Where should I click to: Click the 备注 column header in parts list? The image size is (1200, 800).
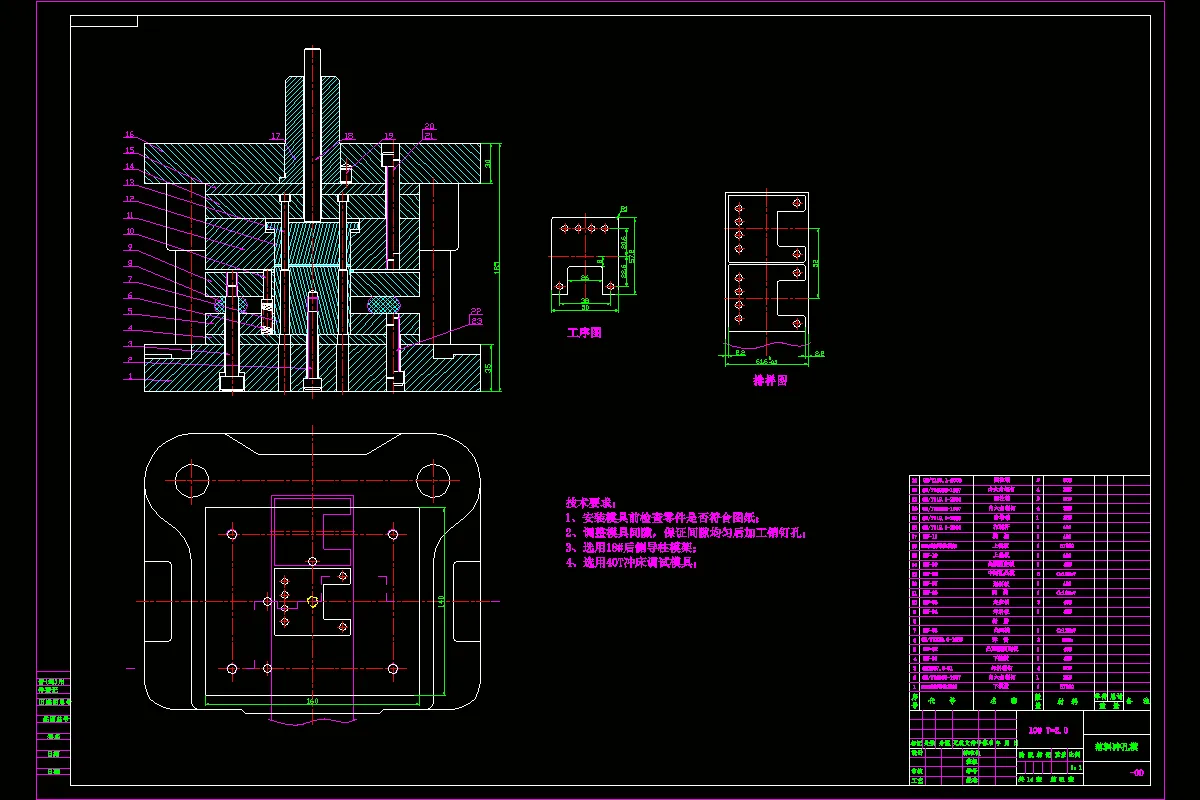[1139, 703]
